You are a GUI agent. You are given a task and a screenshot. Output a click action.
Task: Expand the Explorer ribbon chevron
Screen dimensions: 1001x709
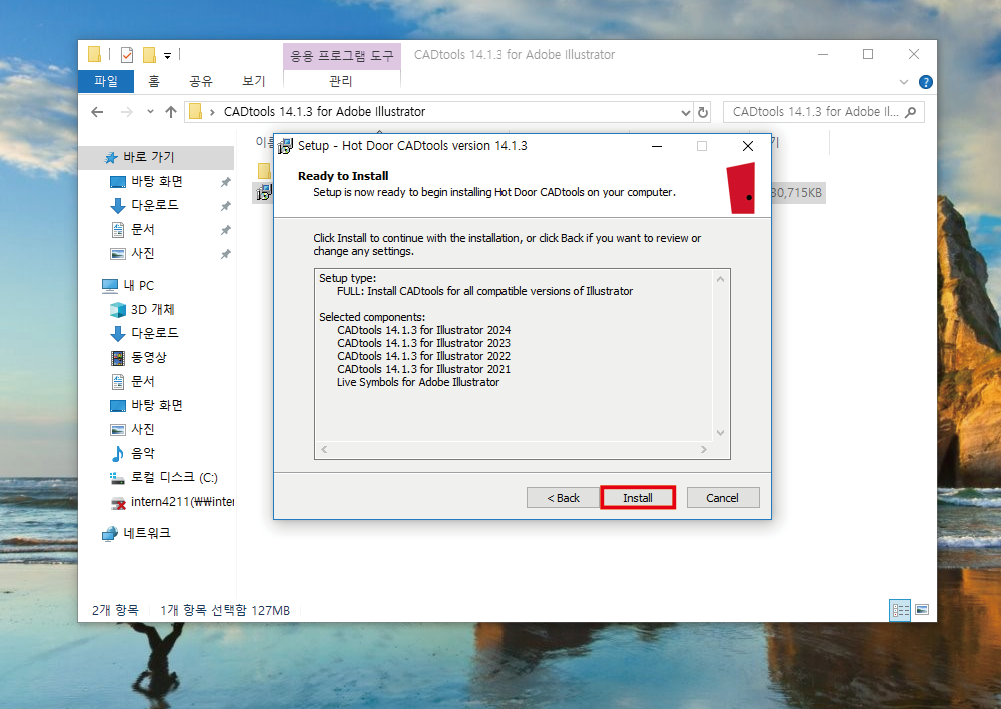(903, 82)
